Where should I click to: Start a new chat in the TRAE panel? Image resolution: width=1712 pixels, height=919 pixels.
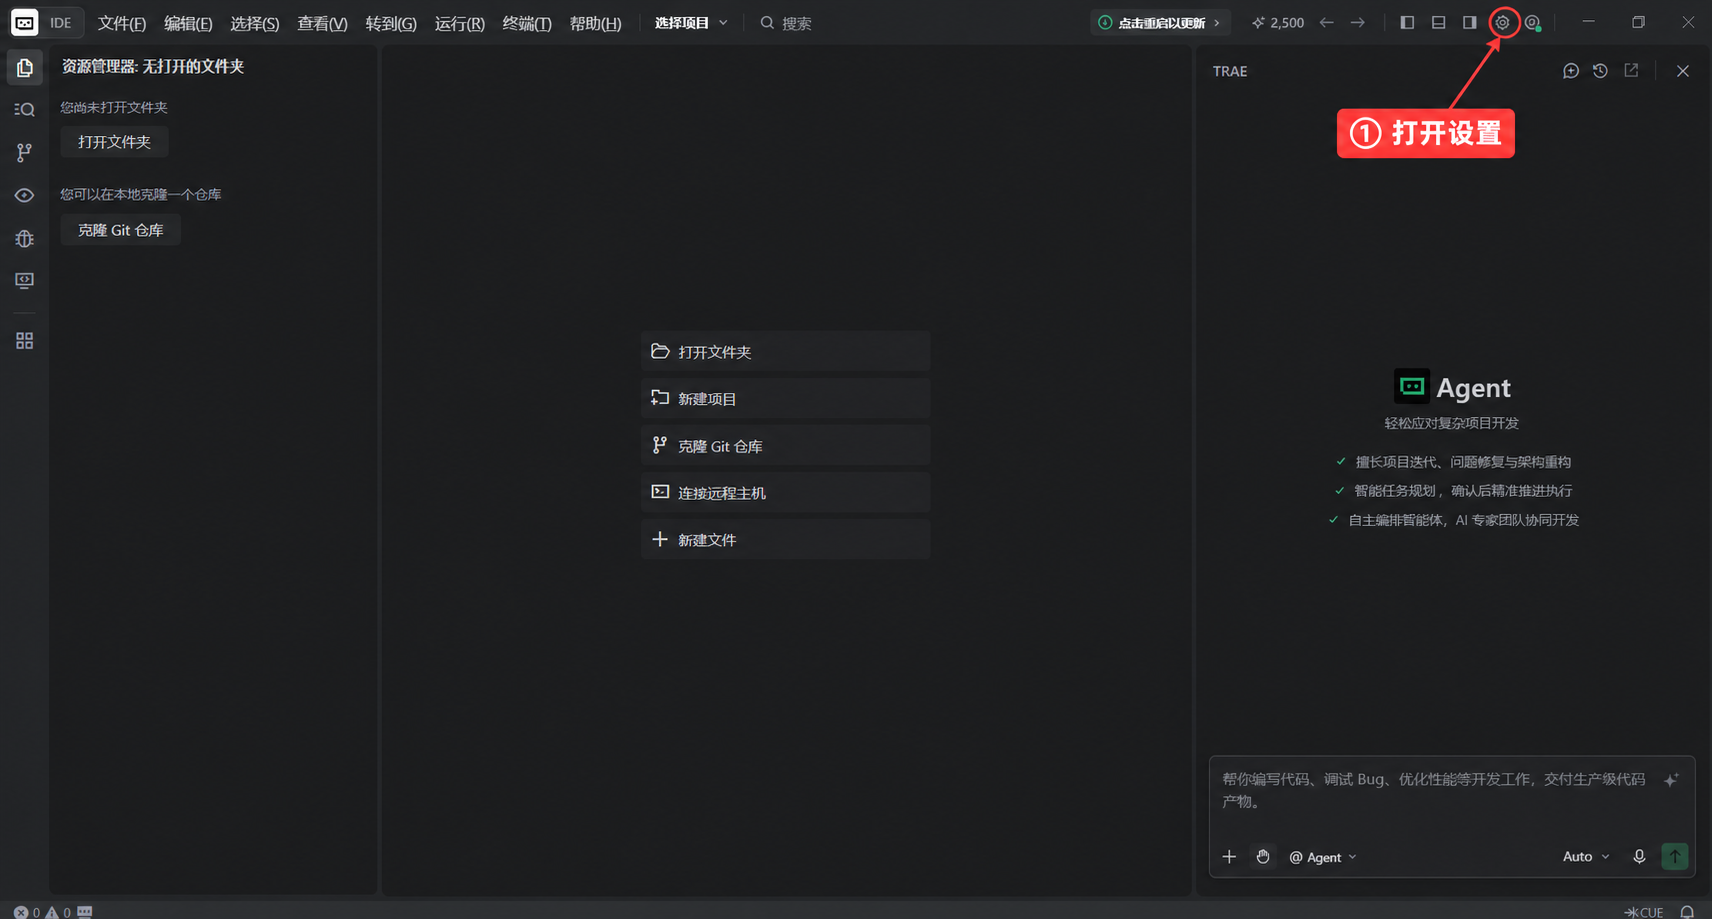click(1571, 71)
